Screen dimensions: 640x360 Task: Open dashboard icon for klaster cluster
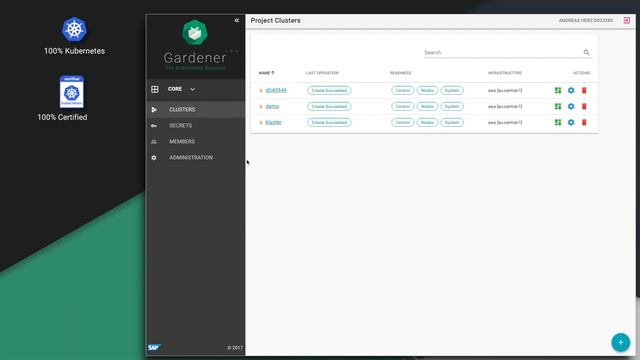(x=558, y=122)
